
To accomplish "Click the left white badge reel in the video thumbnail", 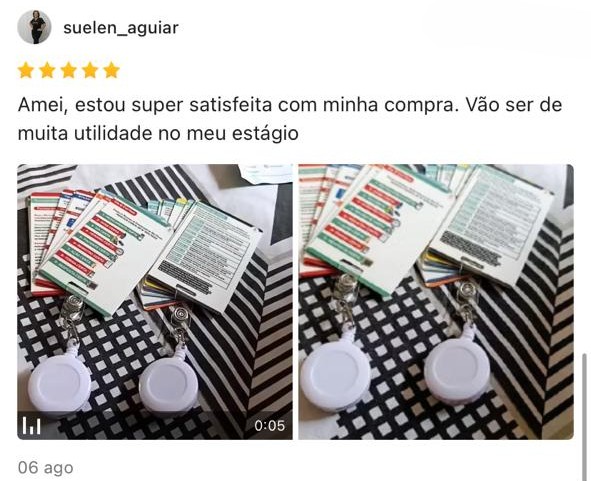I will pyautogui.click(x=59, y=383).
